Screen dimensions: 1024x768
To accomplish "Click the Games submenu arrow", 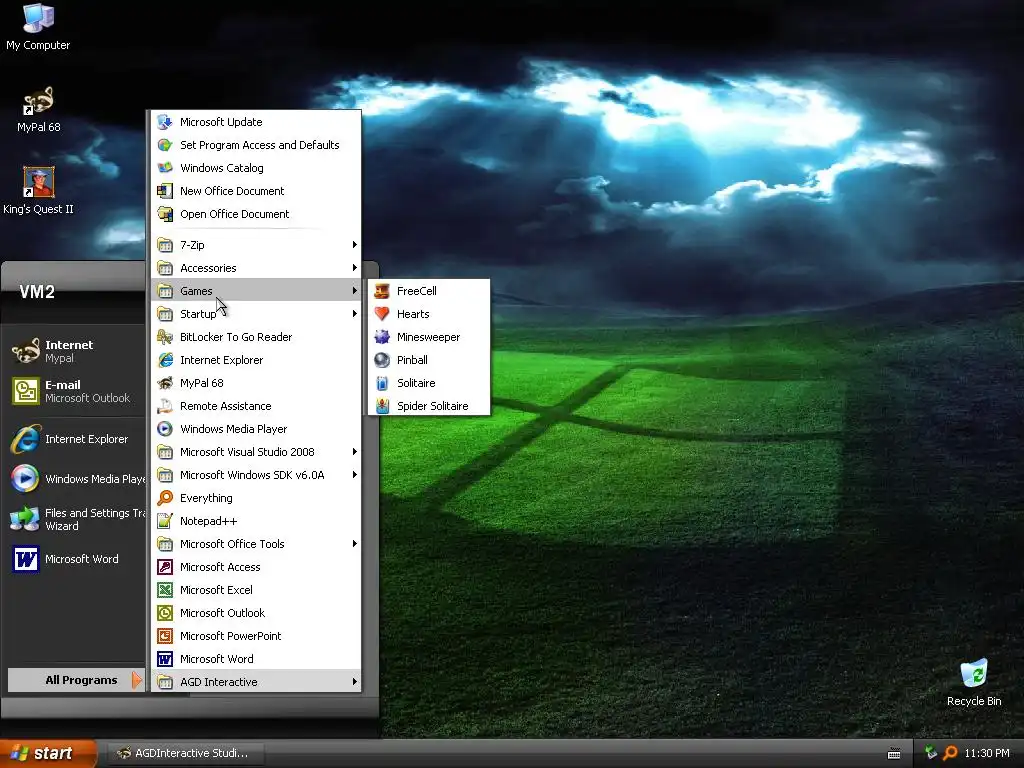I will click(x=355, y=291).
